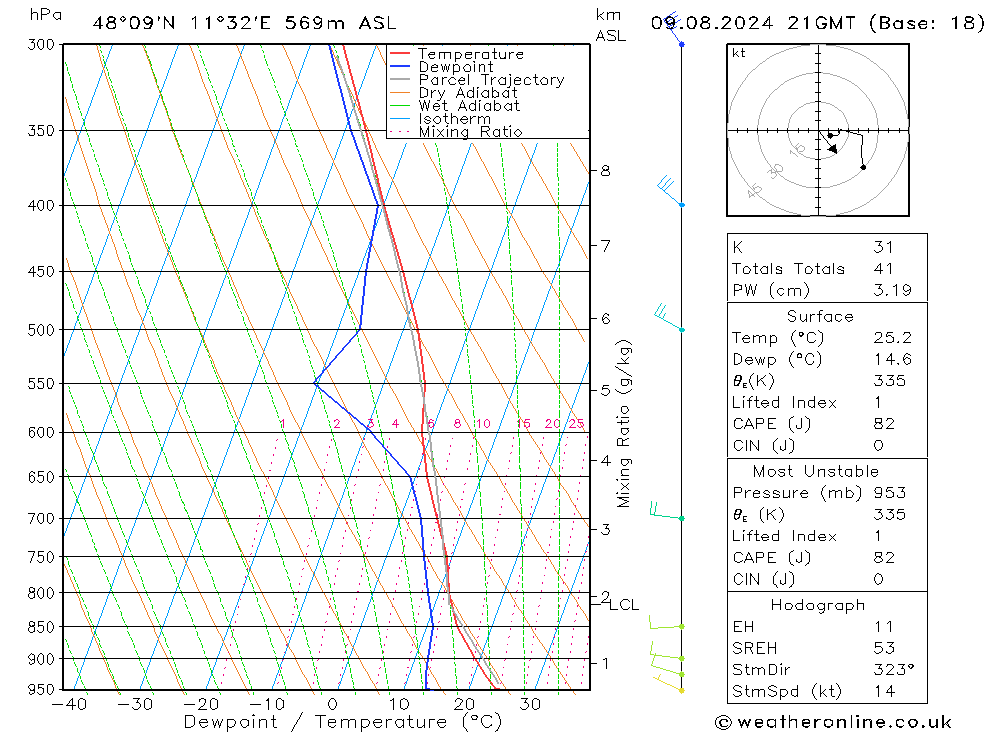The height and width of the screenshot is (733, 1000).
Task: Click the Hodograph section header in table
Action: (x=819, y=605)
